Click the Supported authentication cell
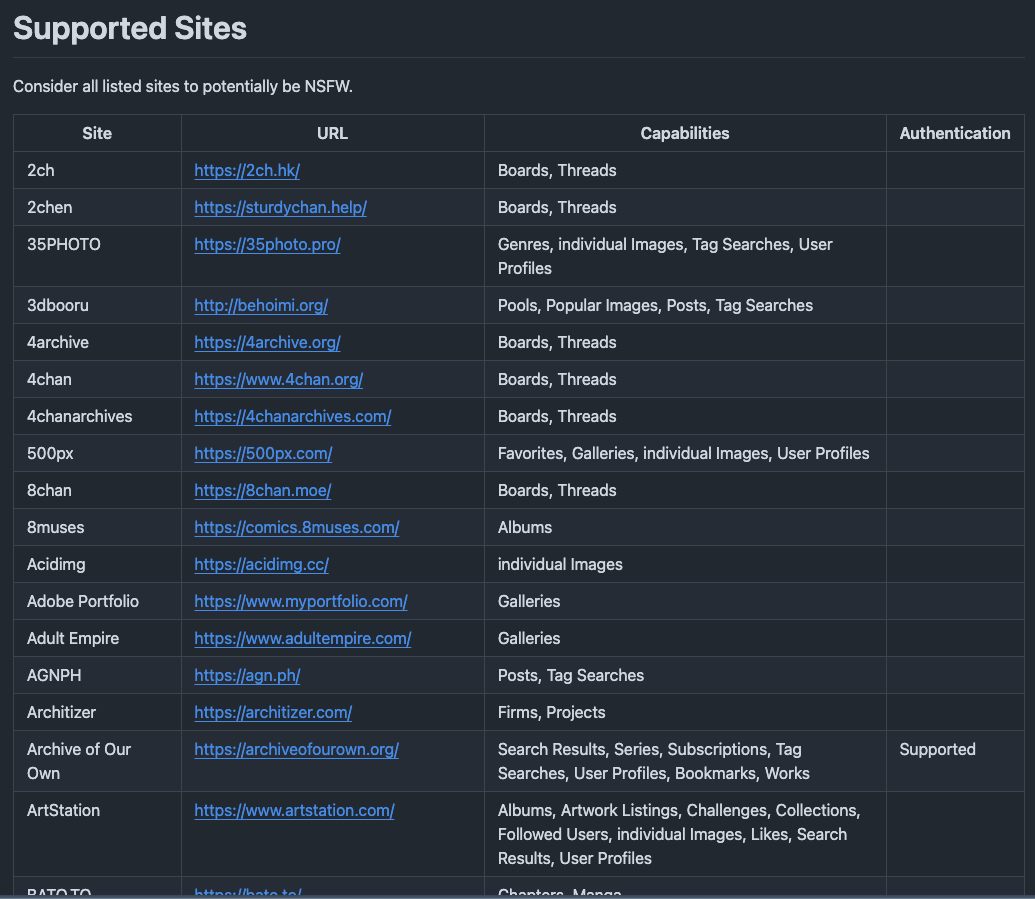Viewport: 1035px width, 899px height. click(x=955, y=761)
